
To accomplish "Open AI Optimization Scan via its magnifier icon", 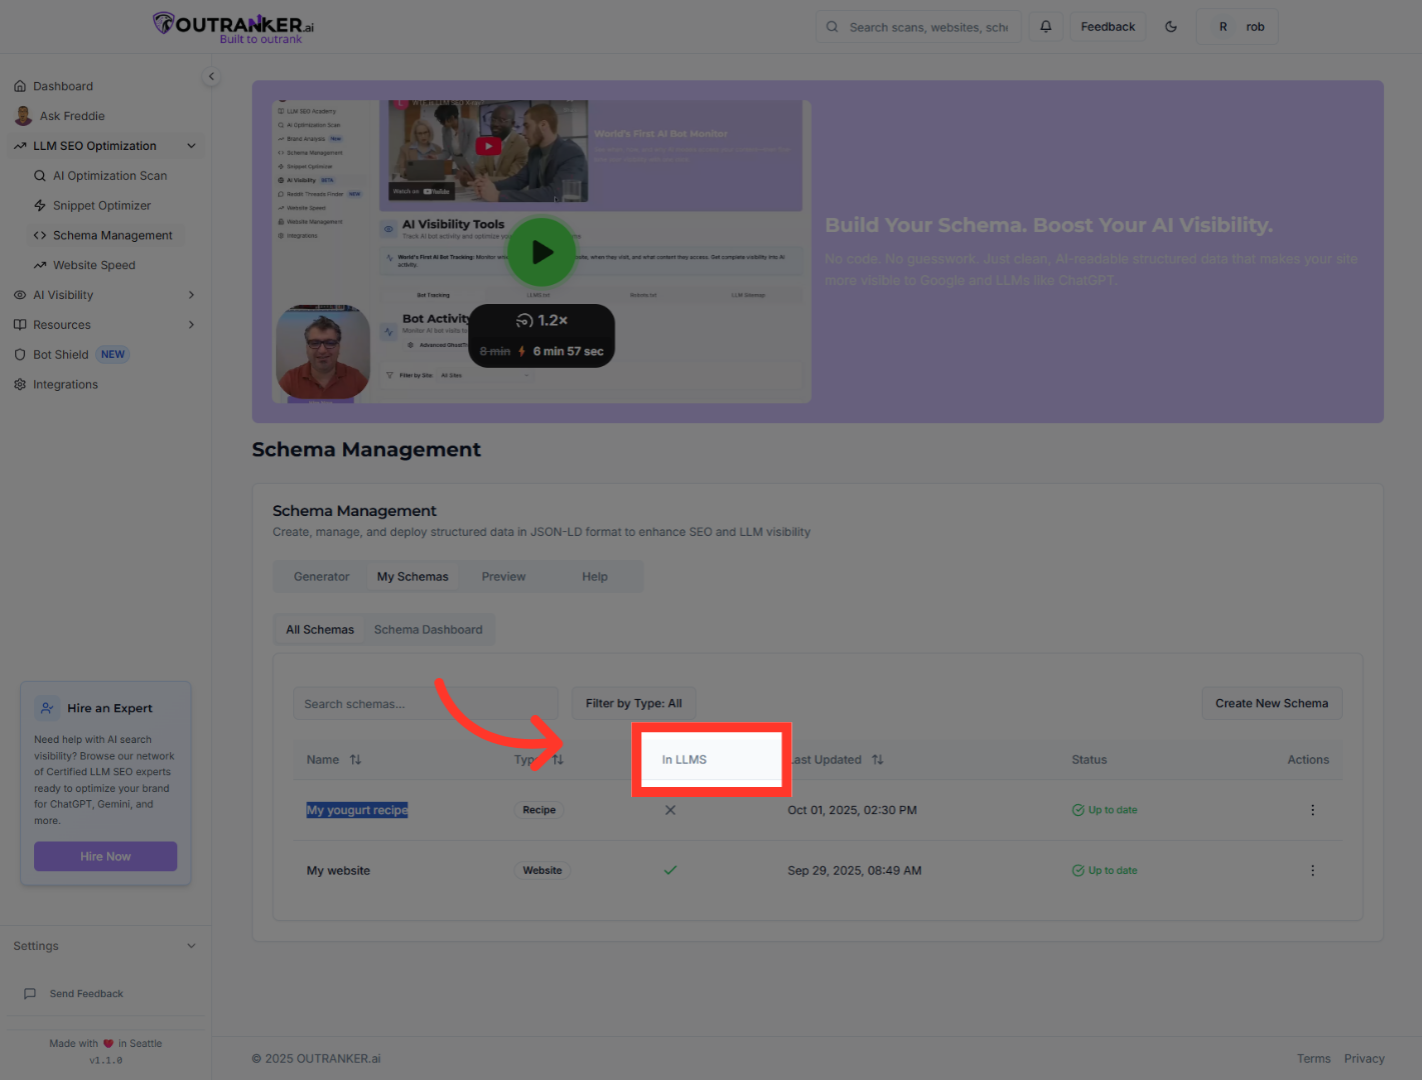I will pyautogui.click(x=40, y=176).
